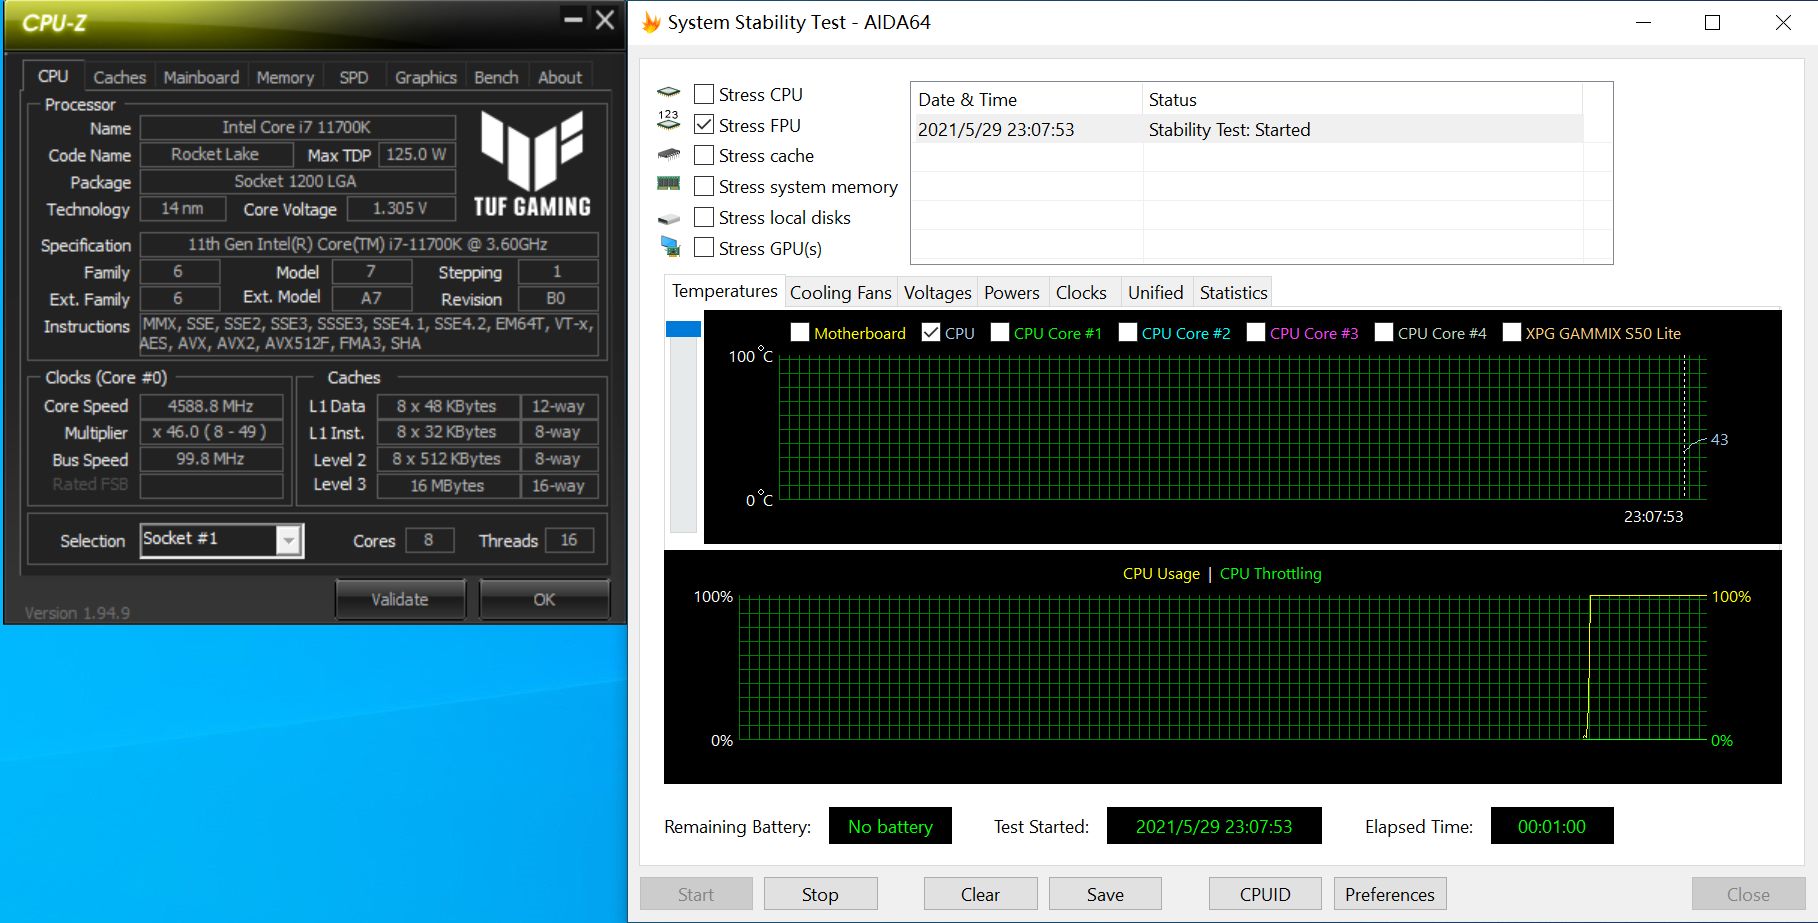
Task: Show the CPU Core #4 temperature line
Action: click(x=1384, y=333)
